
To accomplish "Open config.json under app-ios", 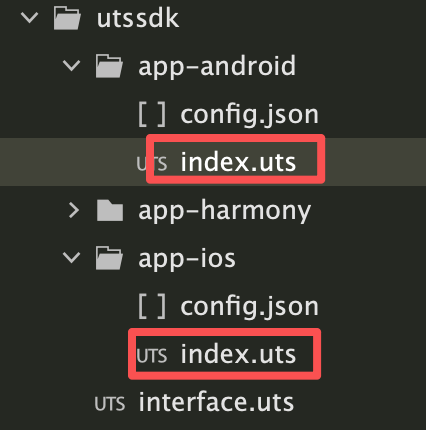I will [249, 308].
